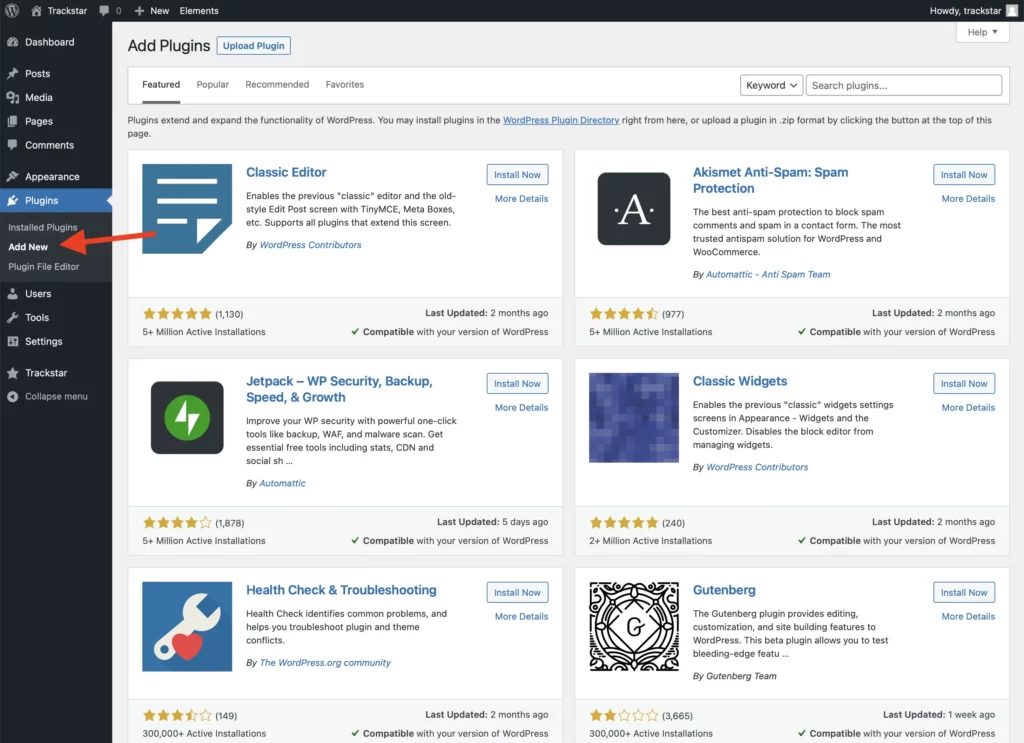Click Jetpack's Automattic author link

tap(282, 483)
